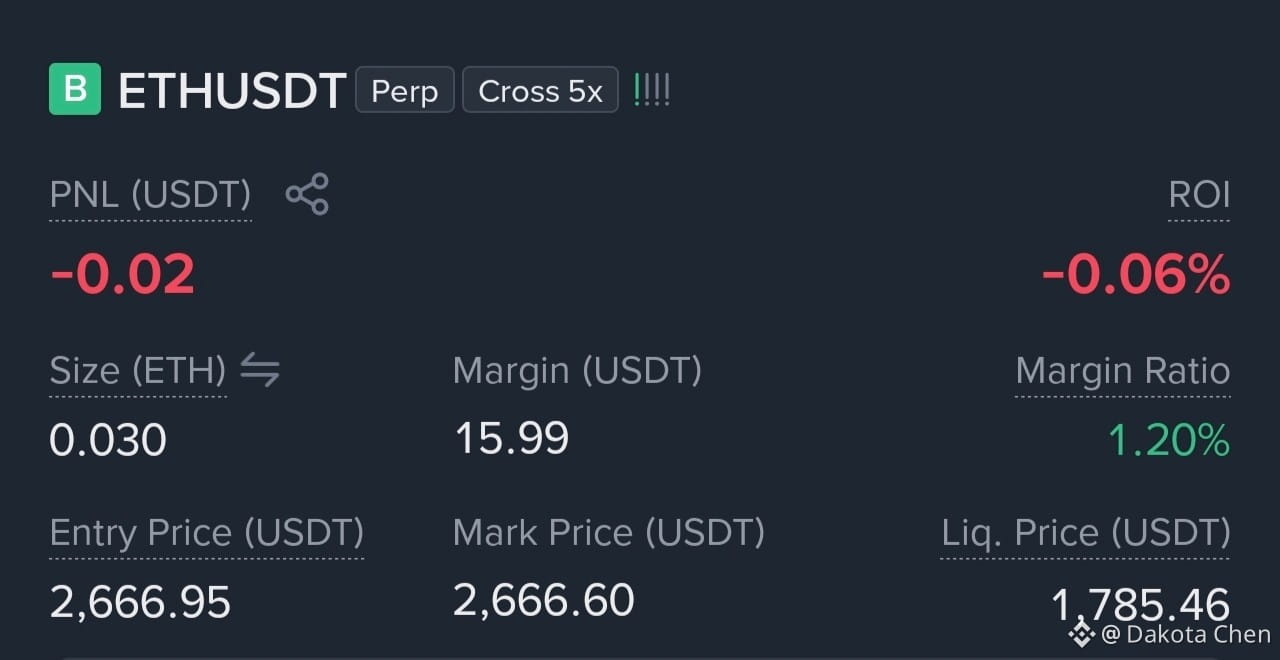The image size is (1280, 660).
Task: Tap the Size (ETH) label
Action: (x=138, y=371)
